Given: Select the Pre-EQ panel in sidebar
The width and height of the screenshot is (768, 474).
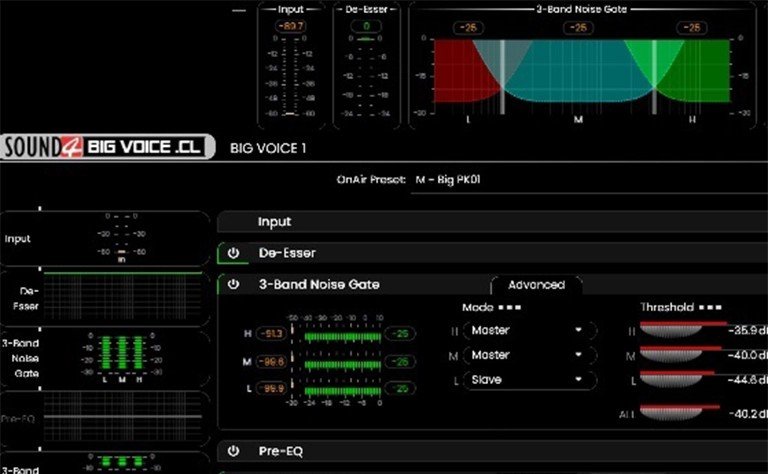Looking at the screenshot, I should click(105, 419).
